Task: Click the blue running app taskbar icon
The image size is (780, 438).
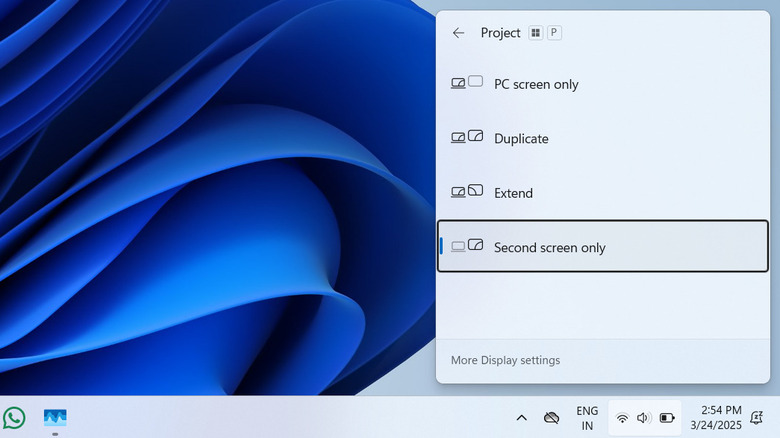Action: [55, 417]
